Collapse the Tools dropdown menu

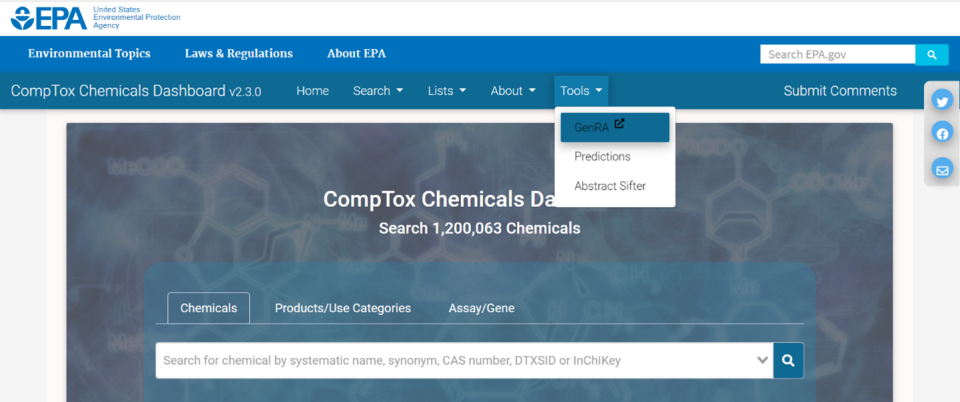point(581,91)
